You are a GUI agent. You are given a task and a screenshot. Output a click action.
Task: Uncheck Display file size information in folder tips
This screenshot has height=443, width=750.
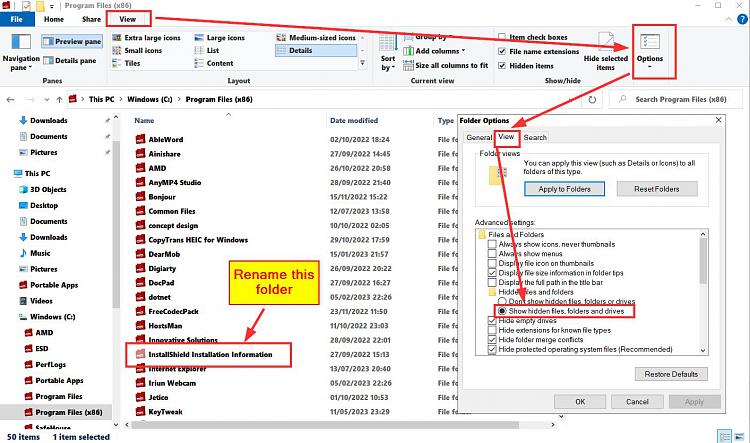492,273
